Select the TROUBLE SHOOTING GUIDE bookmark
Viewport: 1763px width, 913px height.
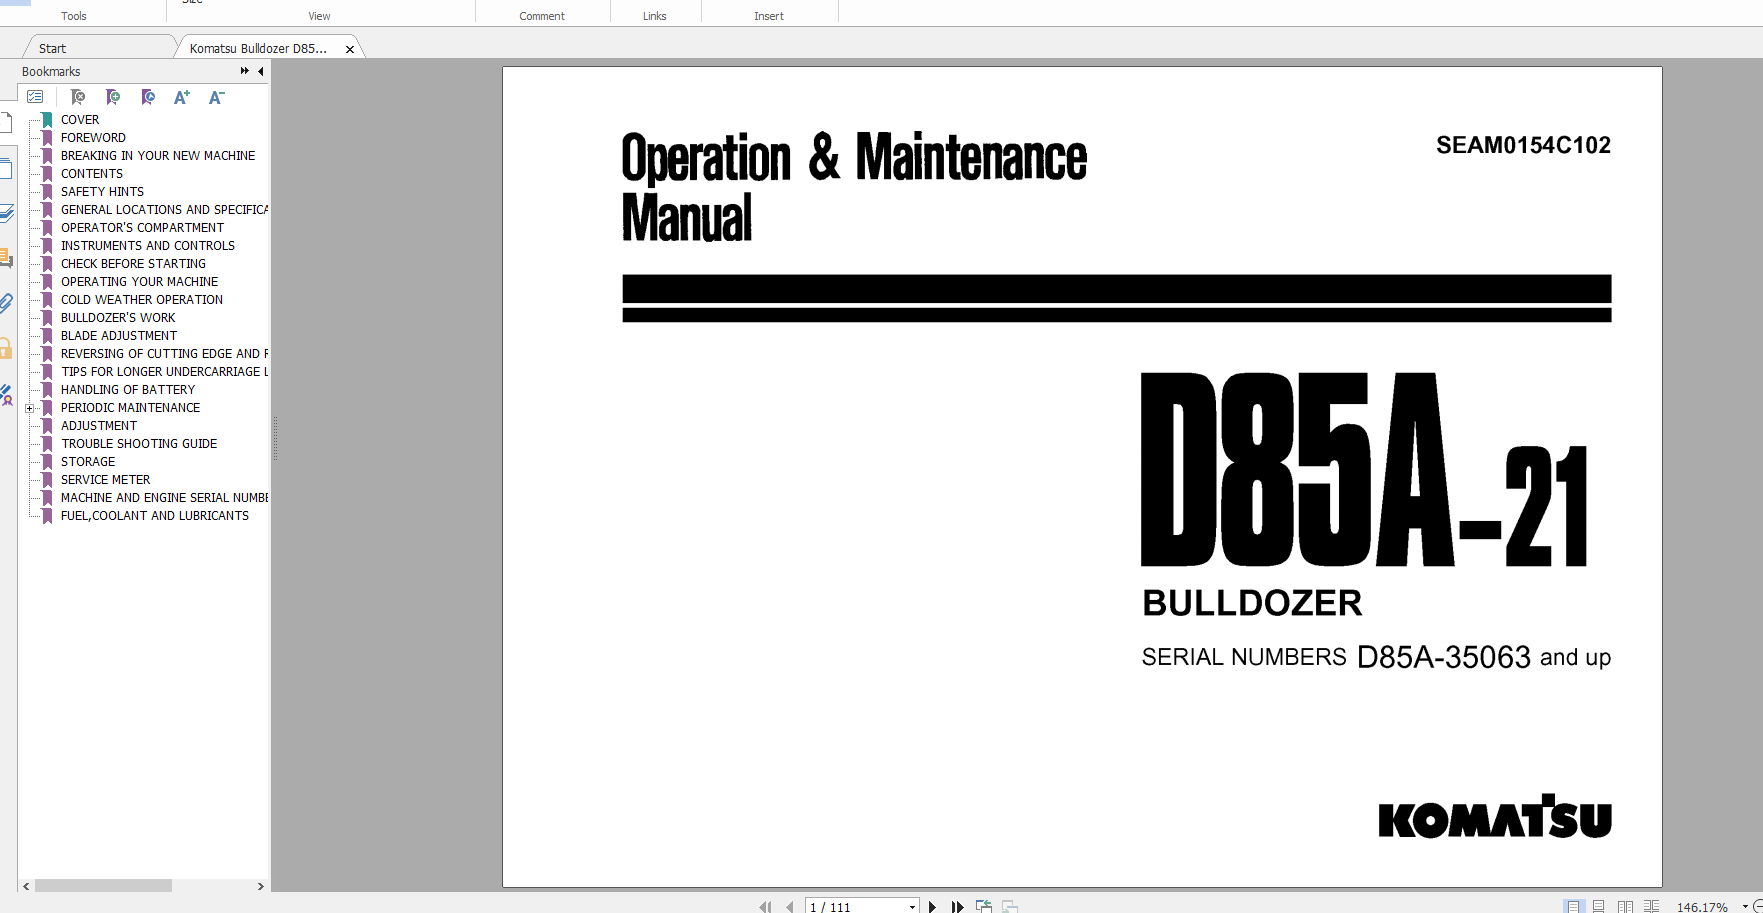tap(138, 443)
